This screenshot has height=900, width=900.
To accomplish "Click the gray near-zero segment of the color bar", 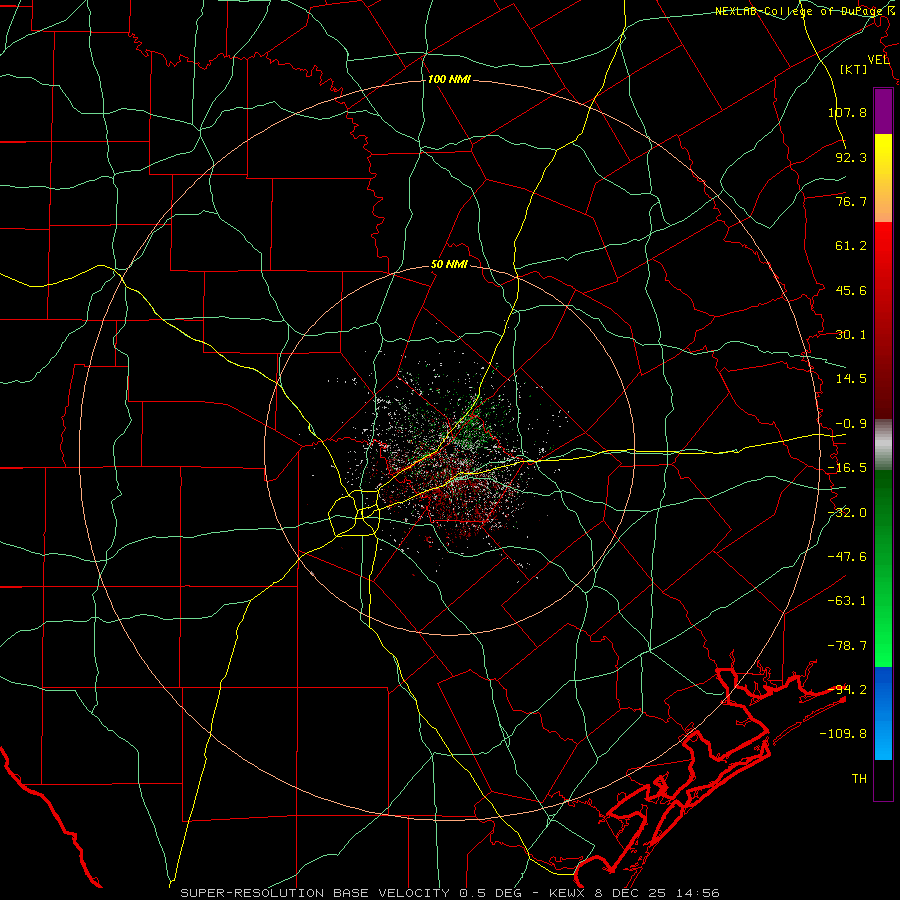I will pyautogui.click(x=883, y=445).
